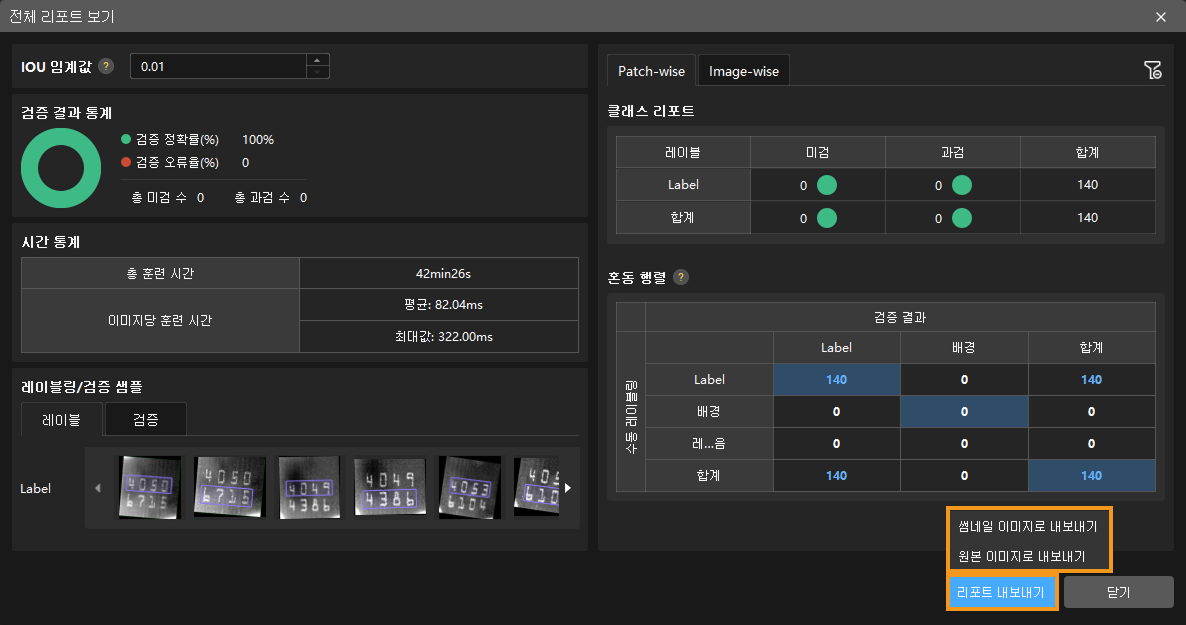Open the first thumbnail showing 4050 6715

click(149, 487)
